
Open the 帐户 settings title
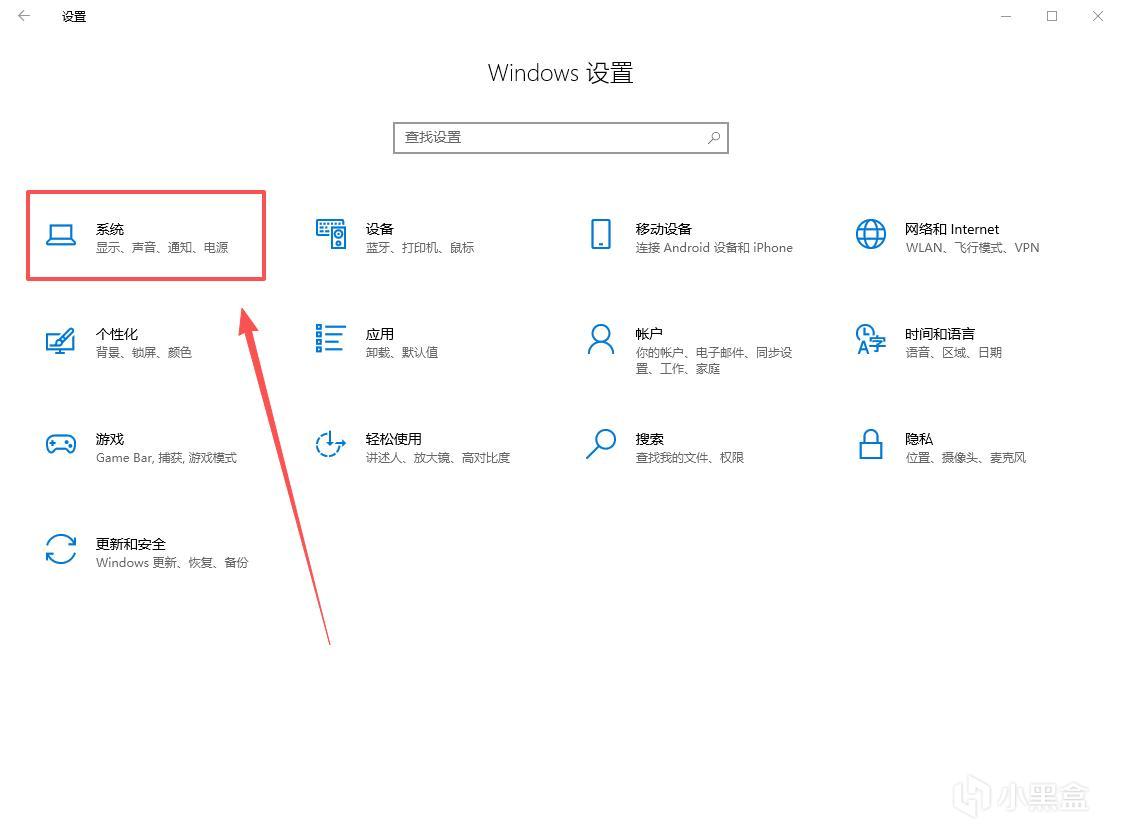coord(648,334)
